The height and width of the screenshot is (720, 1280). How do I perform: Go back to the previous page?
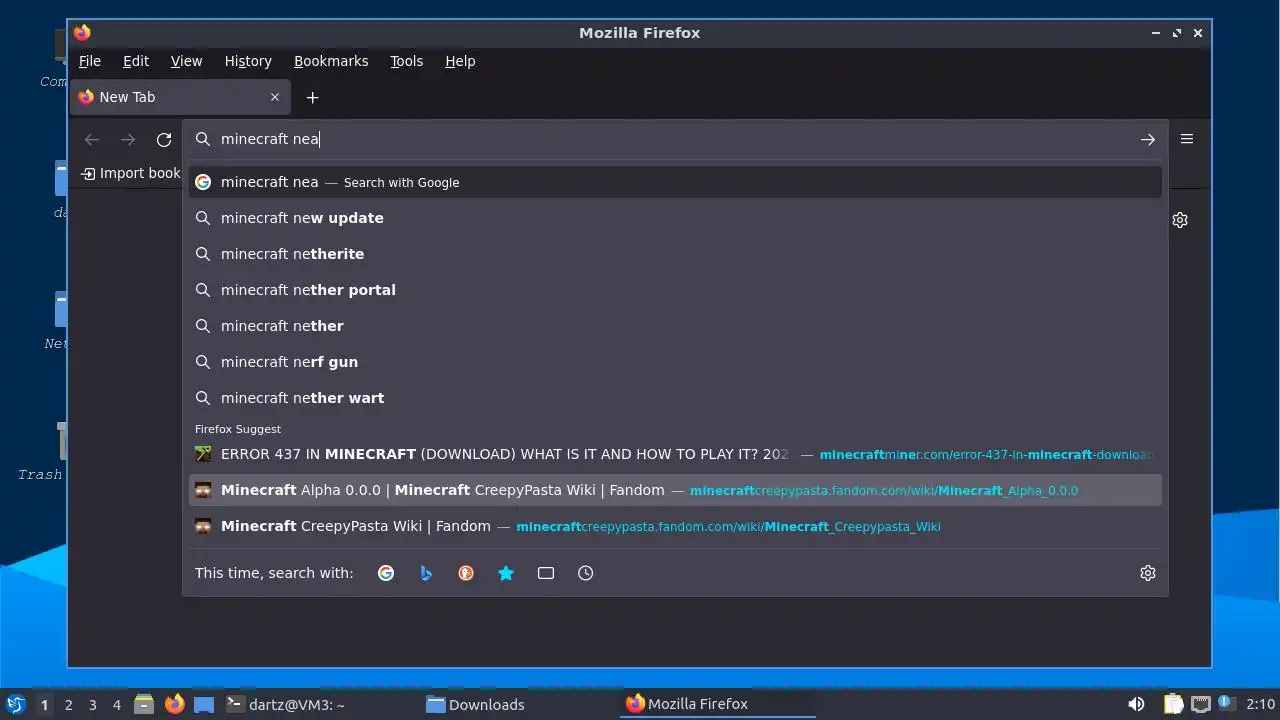pos(92,140)
